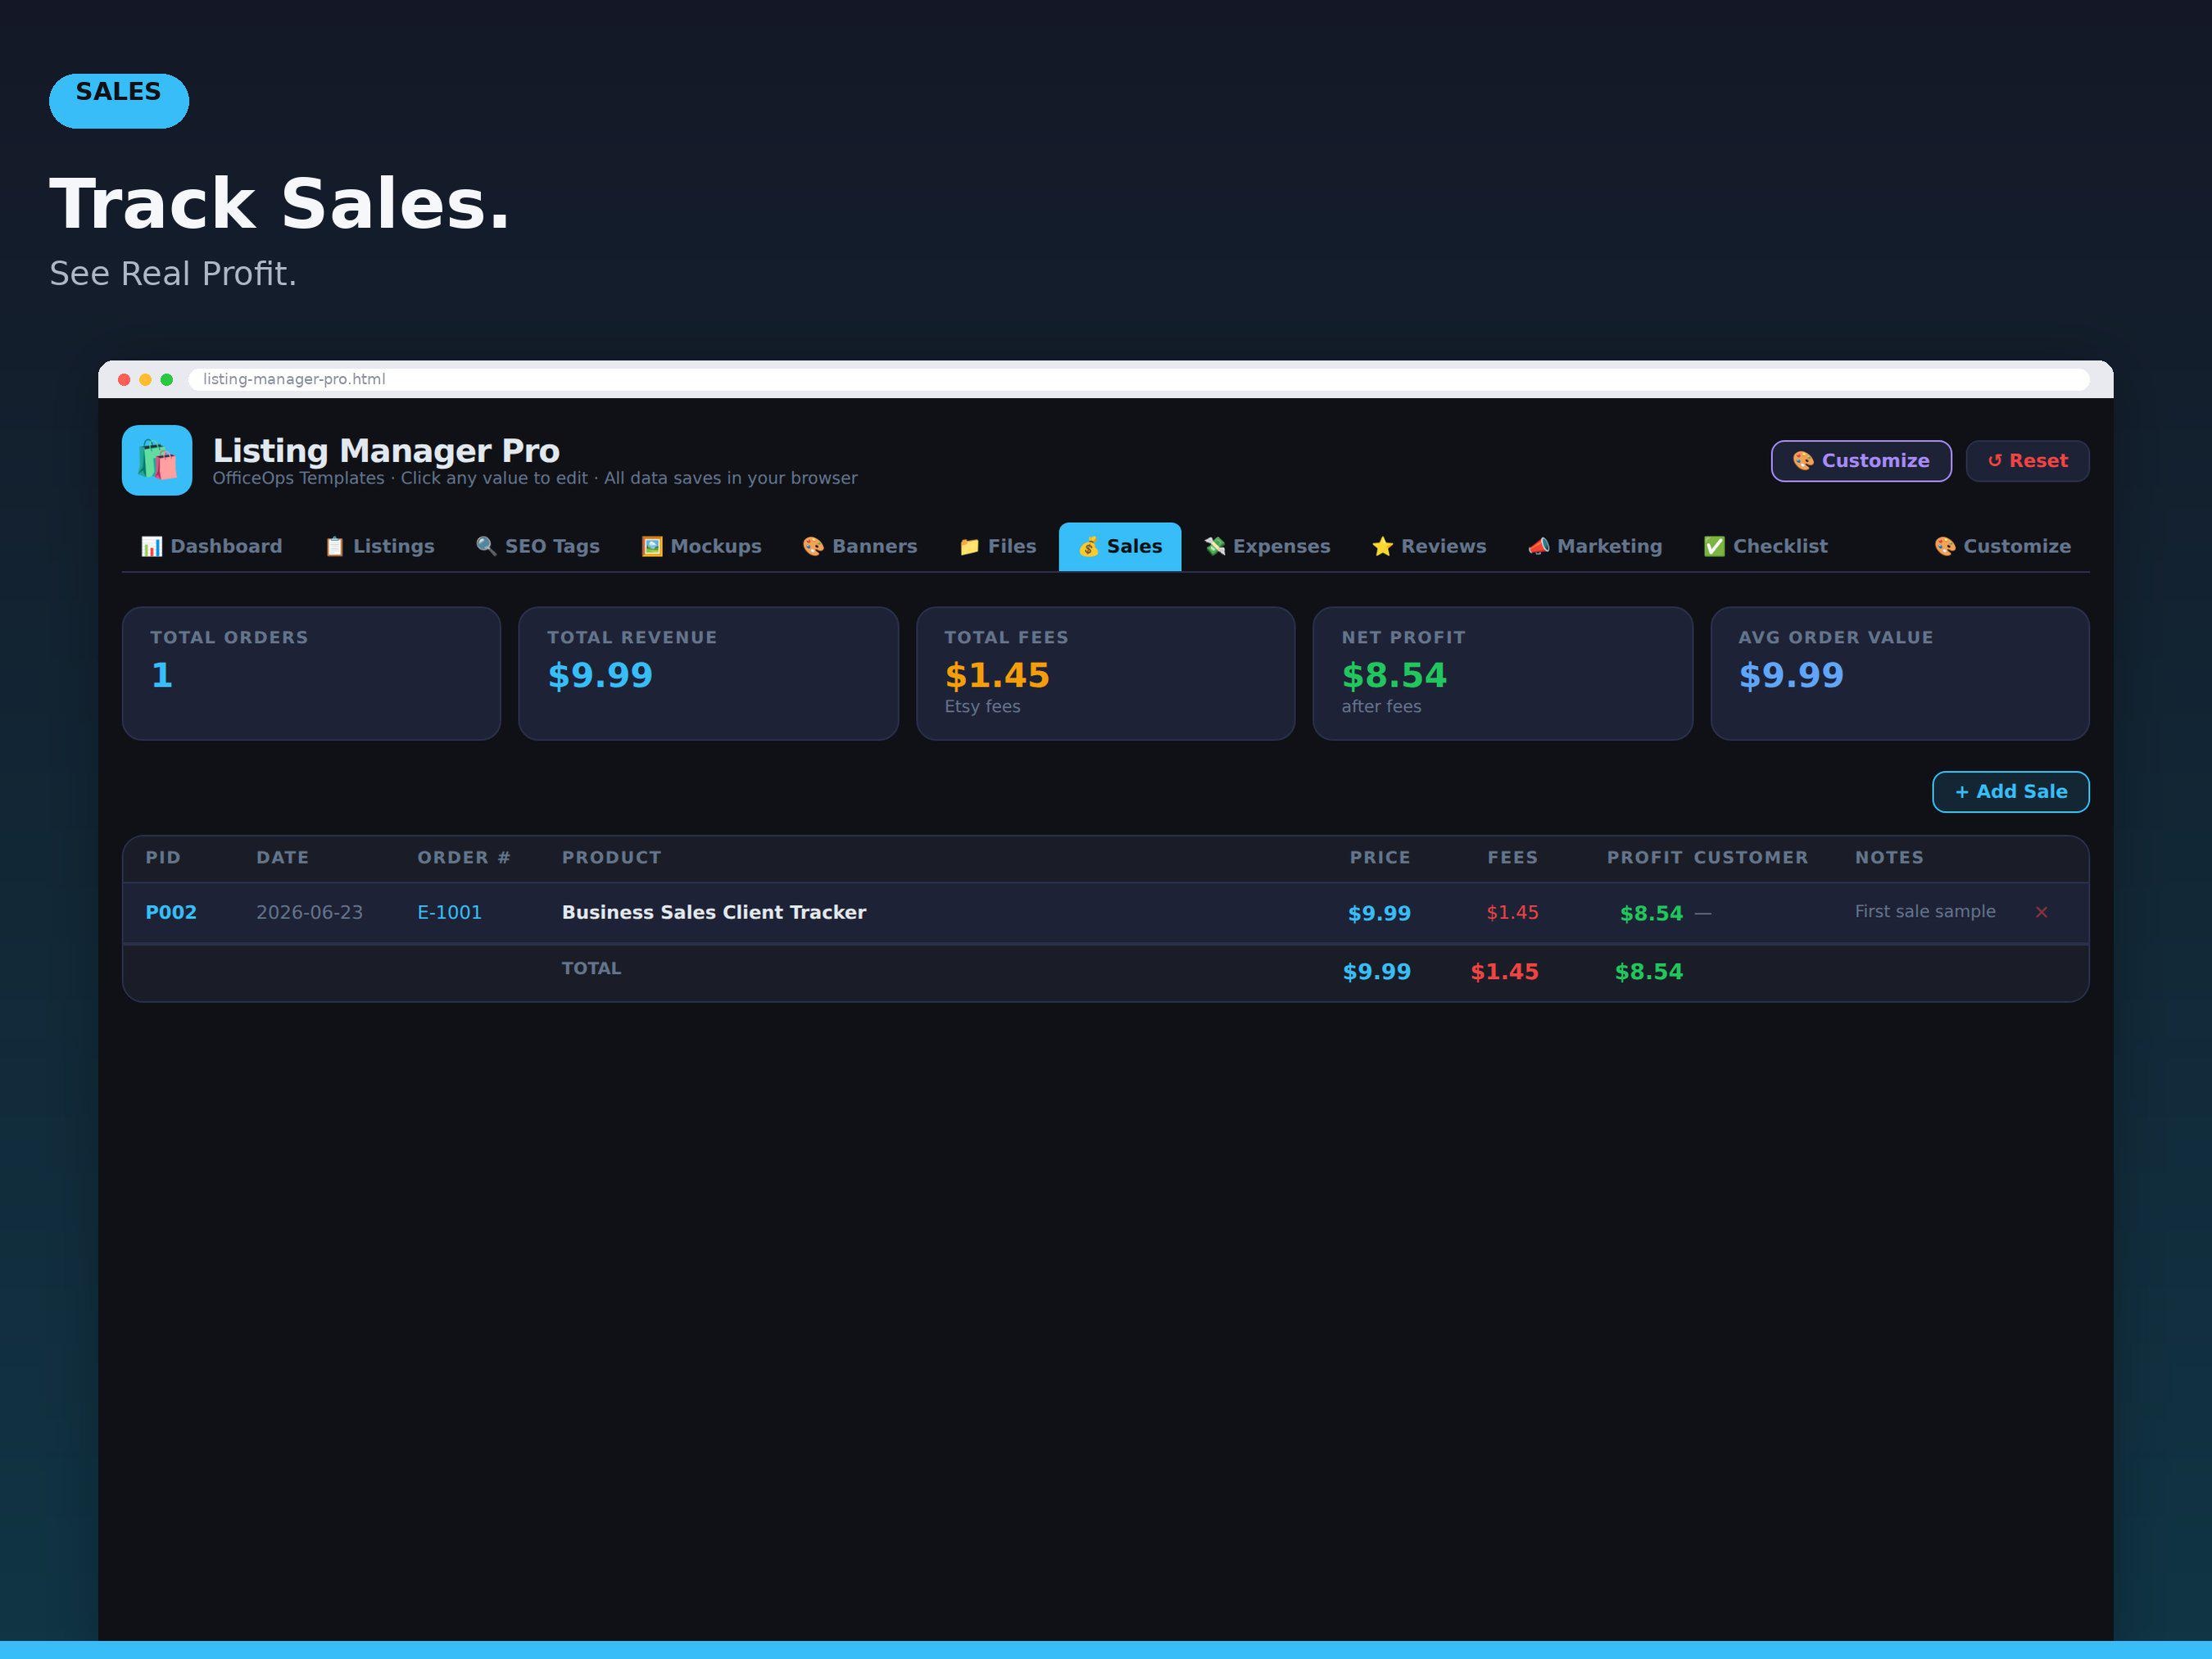Click the purple Customize button in header
Image resolution: width=2212 pixels, height=1659 pixels.
click(x=1860, y=461)
